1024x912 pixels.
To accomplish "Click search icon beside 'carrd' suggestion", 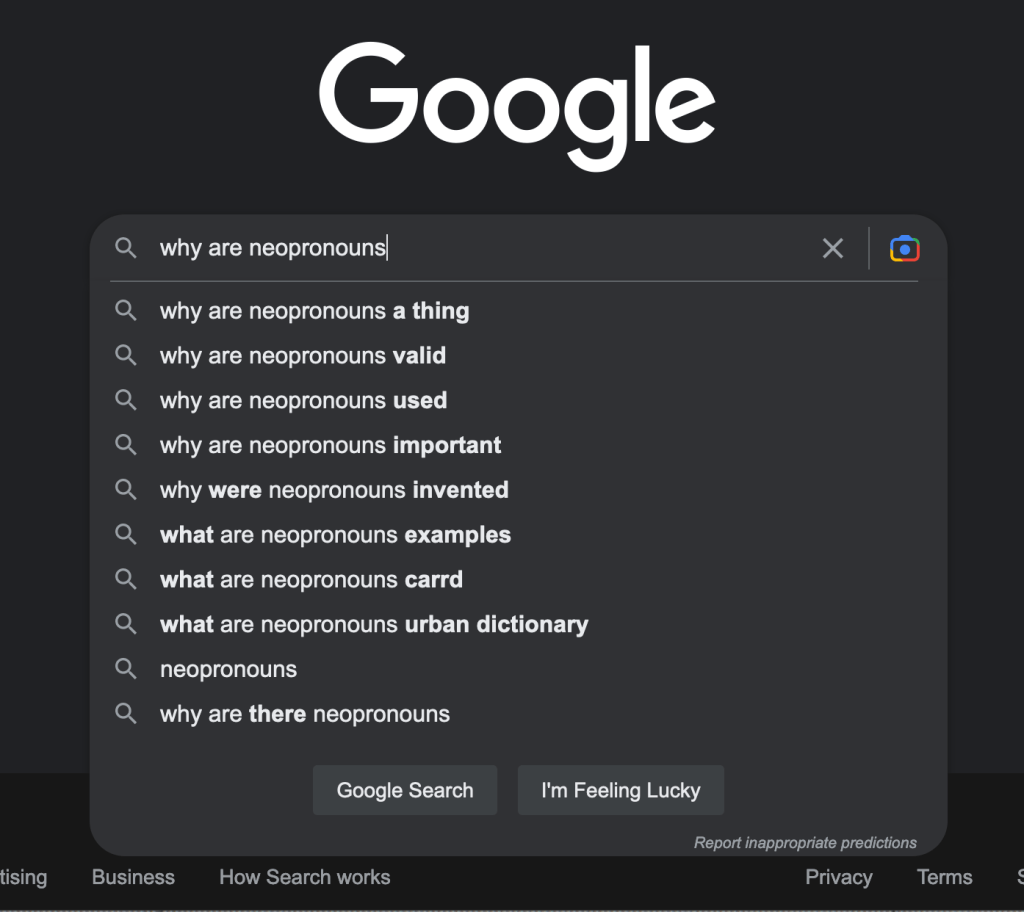I will click(x=126, y=580).
